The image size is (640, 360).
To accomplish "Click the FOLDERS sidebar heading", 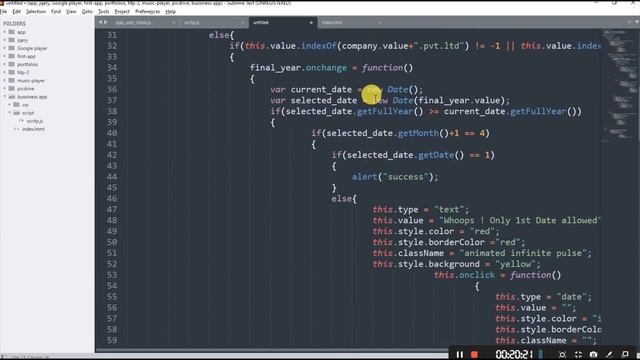I will click(14, 24).
